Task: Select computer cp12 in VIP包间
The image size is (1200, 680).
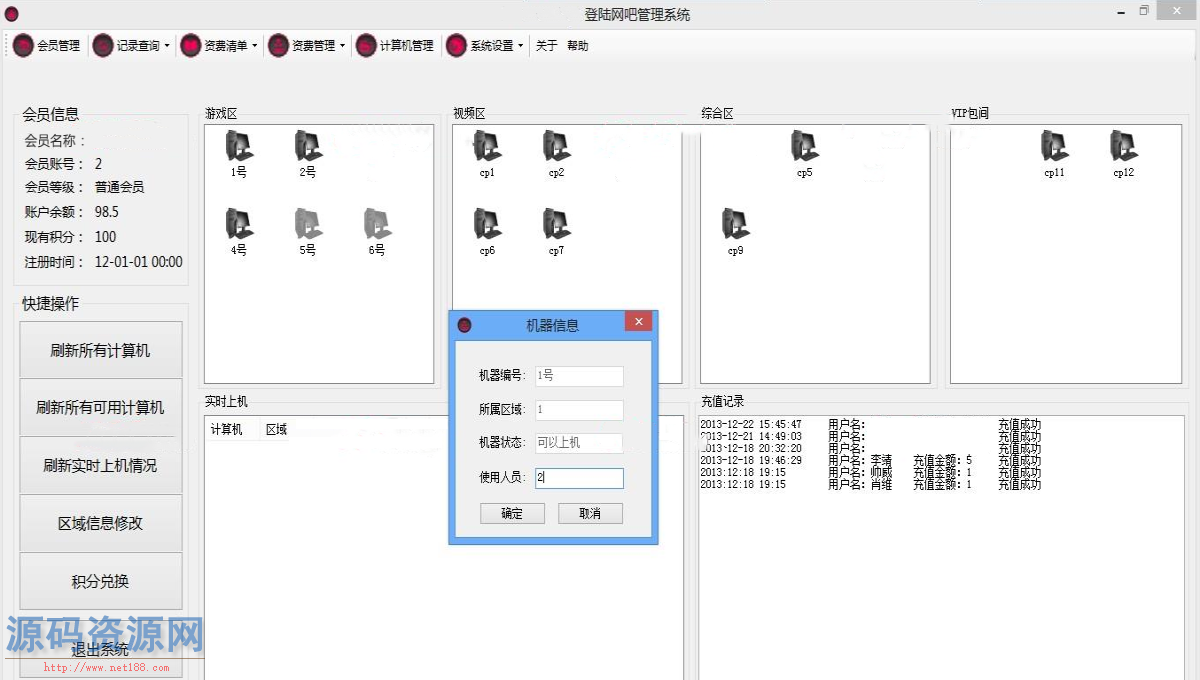Action: coord(1123,147)
